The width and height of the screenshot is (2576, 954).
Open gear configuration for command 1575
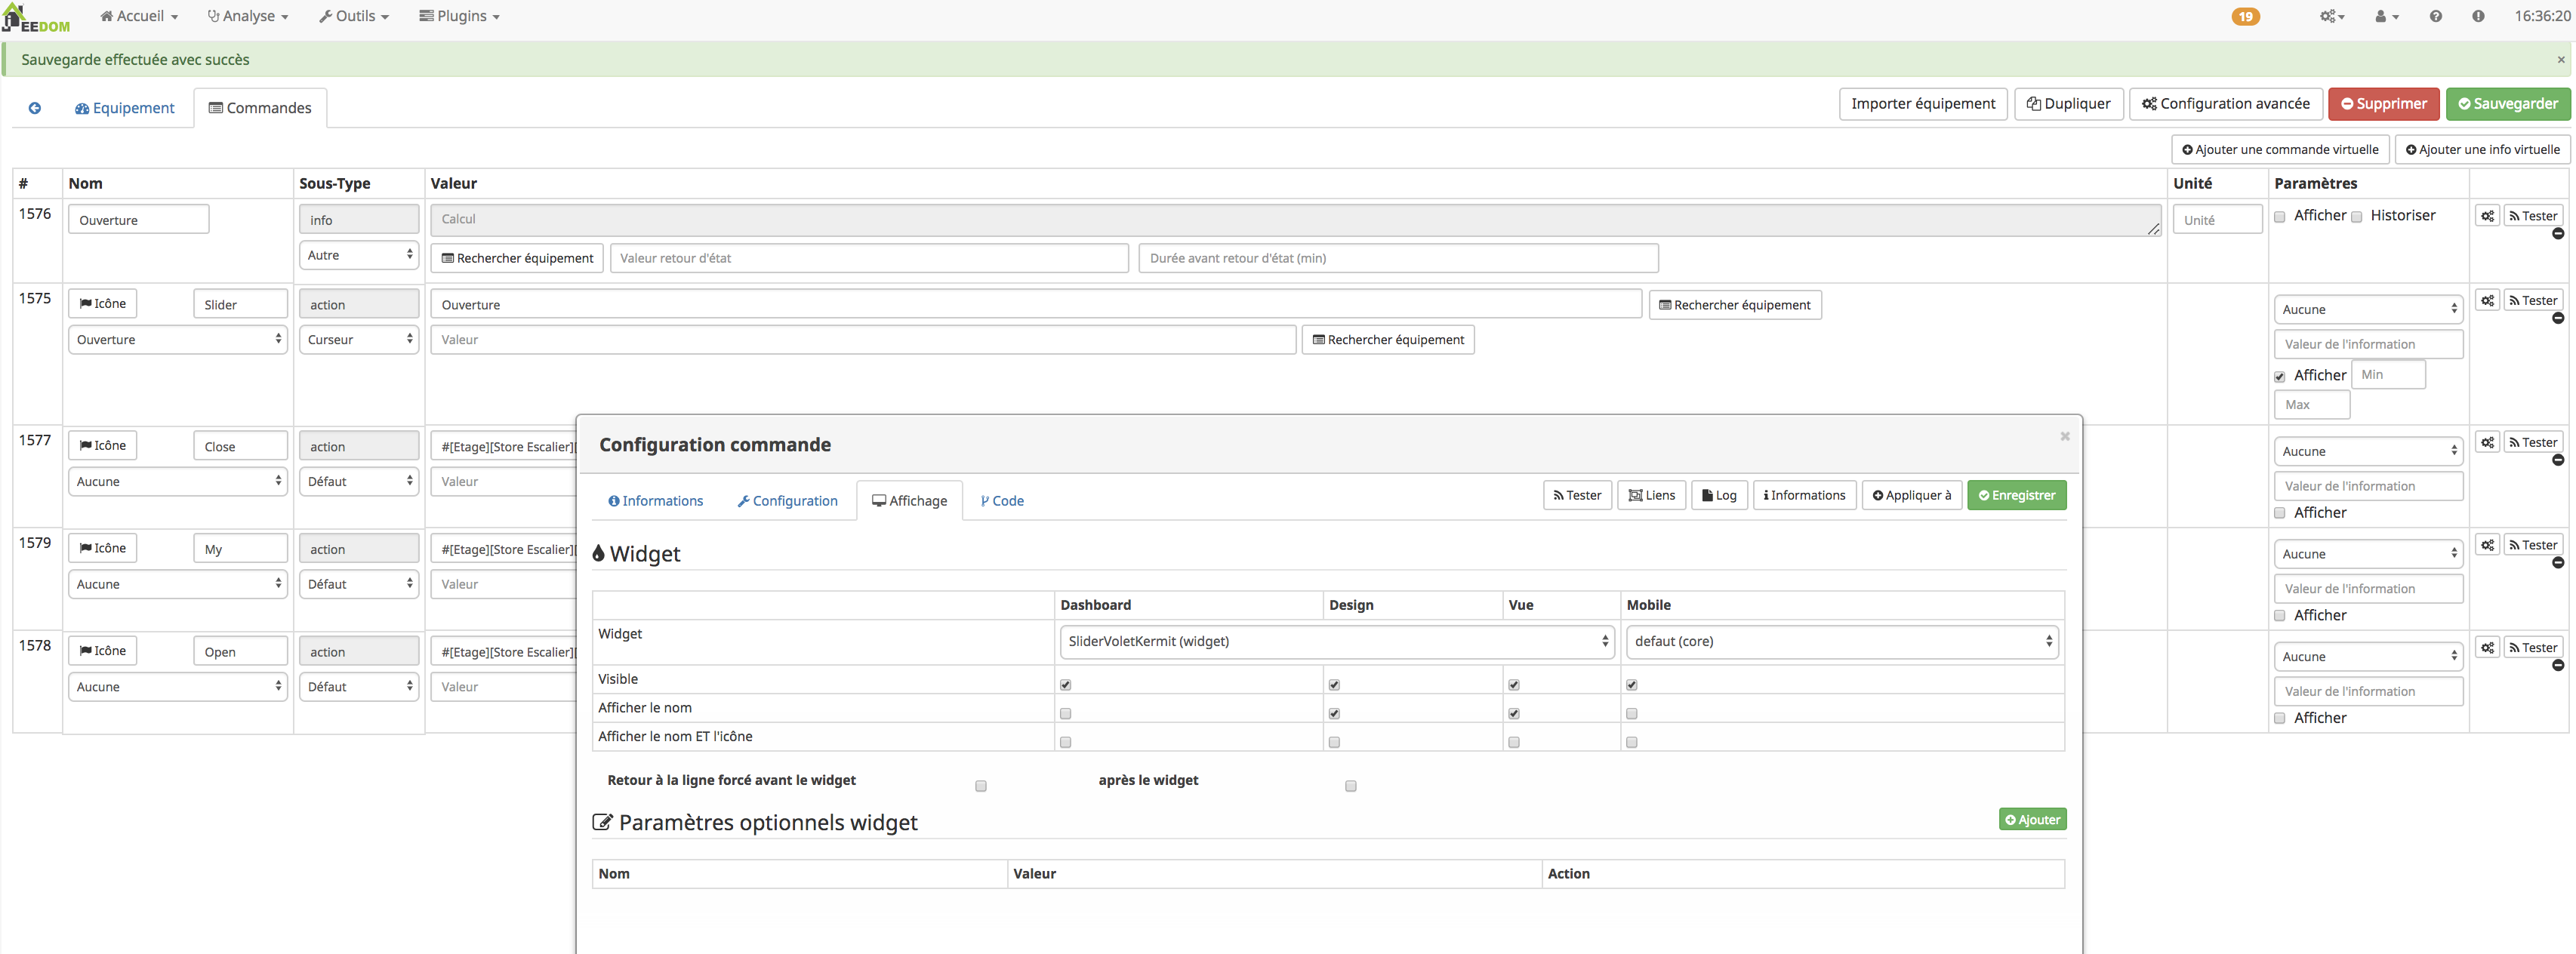2487,300
